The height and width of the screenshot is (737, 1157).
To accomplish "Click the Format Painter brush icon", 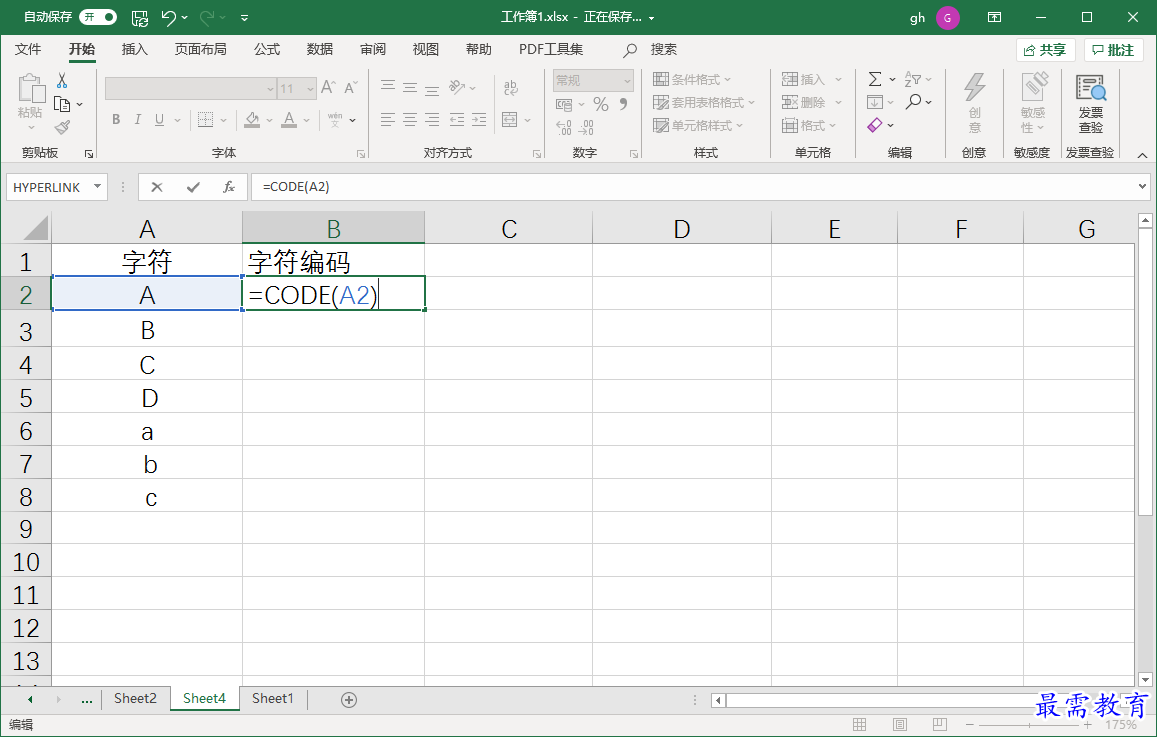I will [x=63, y=128].
